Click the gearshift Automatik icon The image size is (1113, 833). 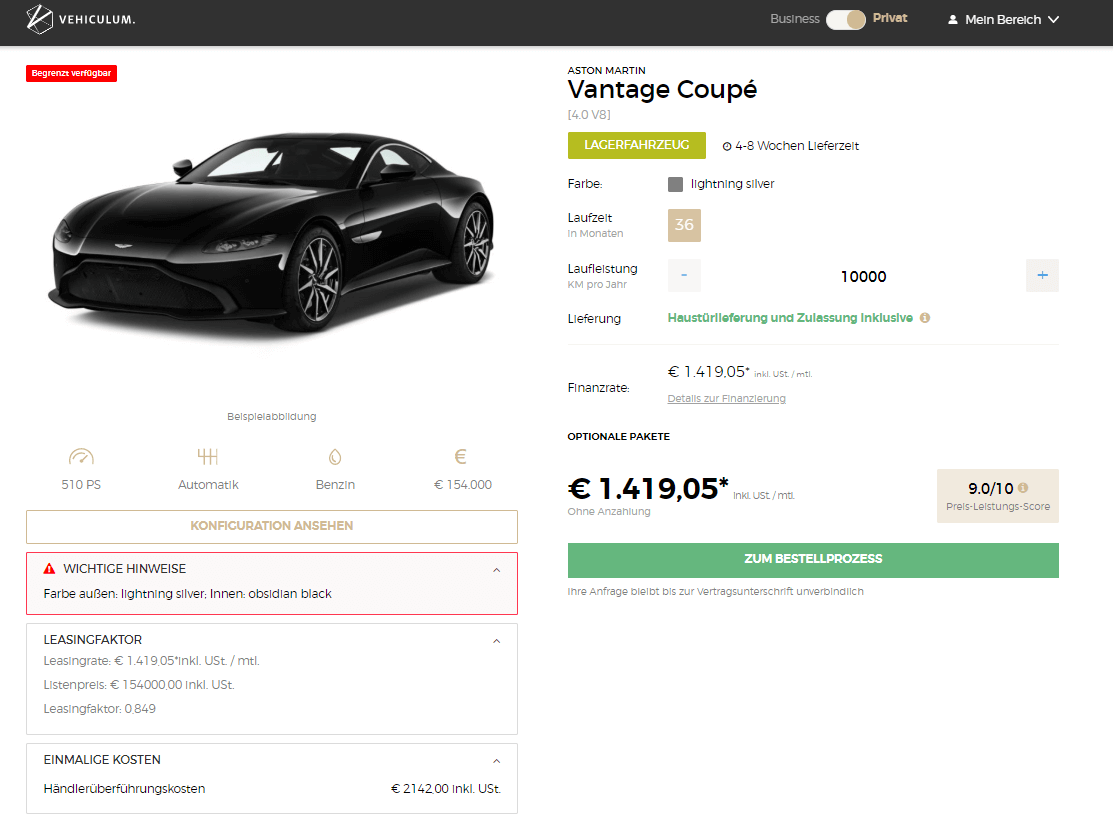(208, 457)
